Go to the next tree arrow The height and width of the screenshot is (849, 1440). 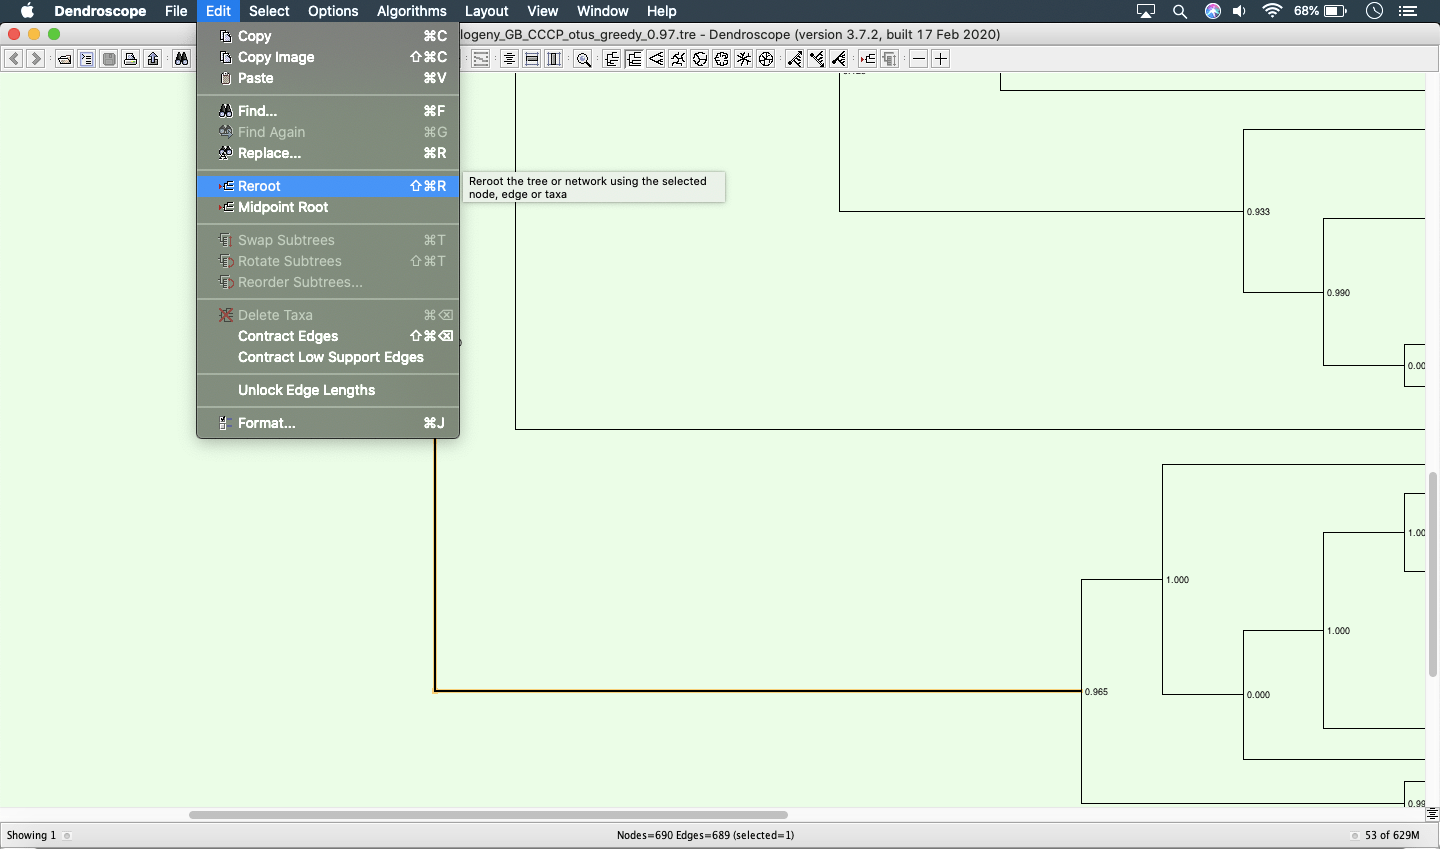36,59
